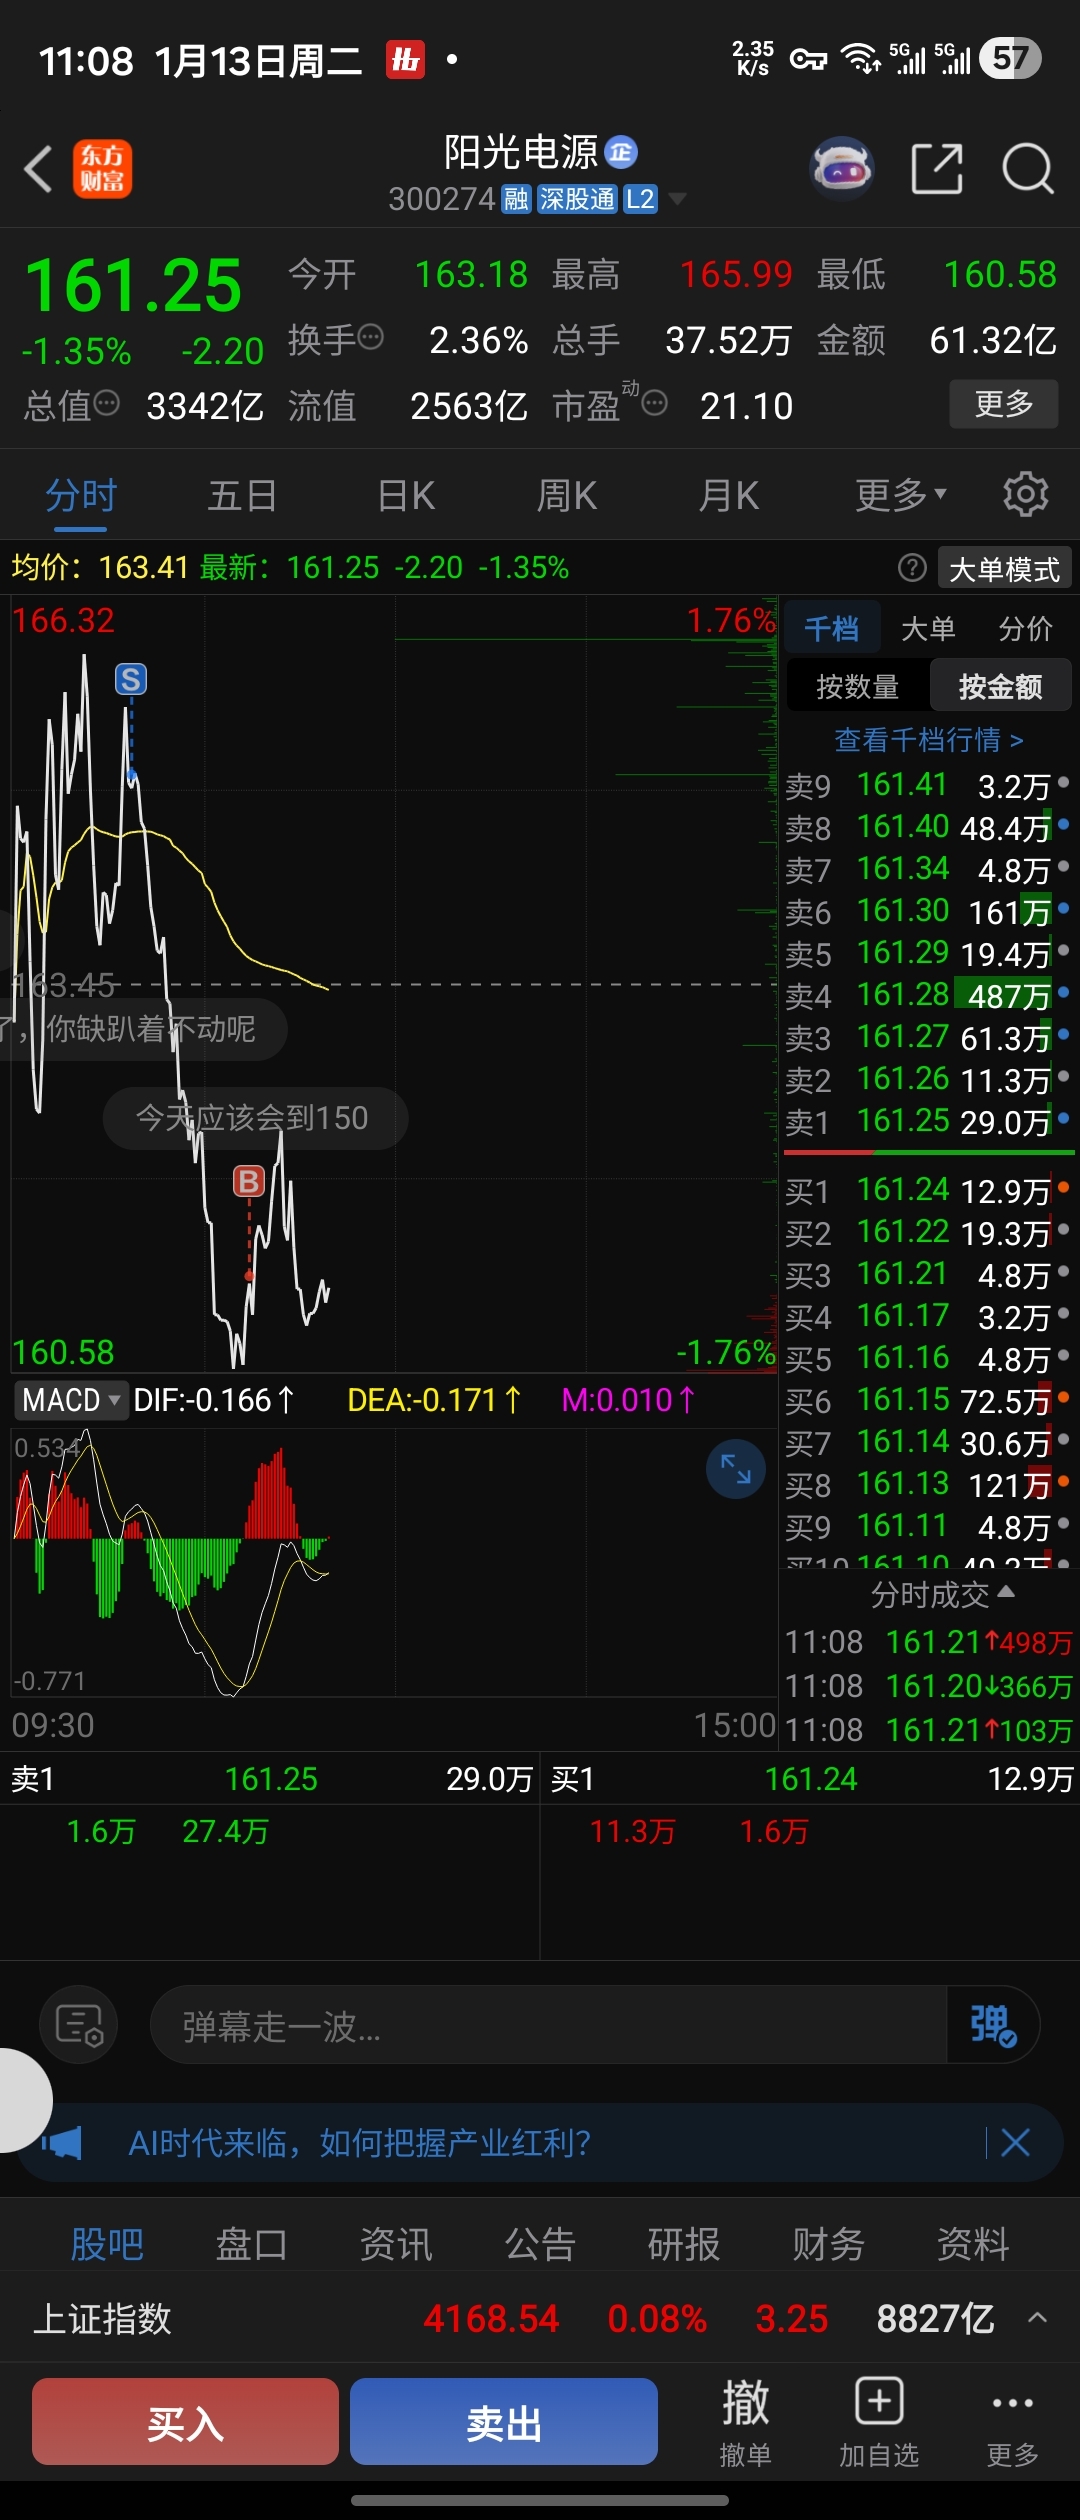This screenshot has width=1080, height=2520.
Task: Select the 千档 tab
Action: [x=832, y=628]
